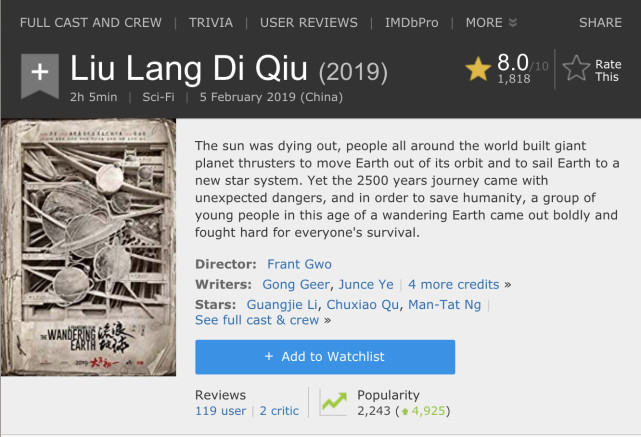This screenshot has height=437, width=641.
Task: Expand the 4 more credits link
Action: 453,285
